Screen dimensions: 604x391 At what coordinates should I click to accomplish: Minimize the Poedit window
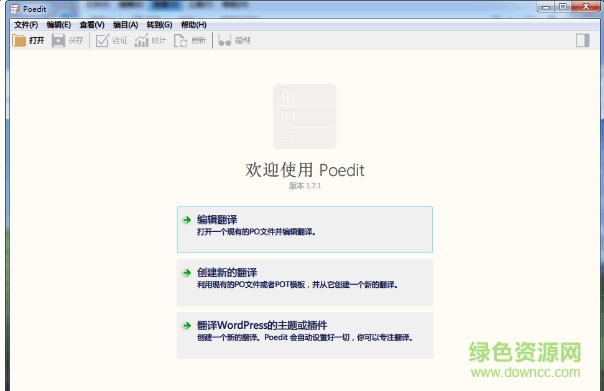(x=546, y=7)
